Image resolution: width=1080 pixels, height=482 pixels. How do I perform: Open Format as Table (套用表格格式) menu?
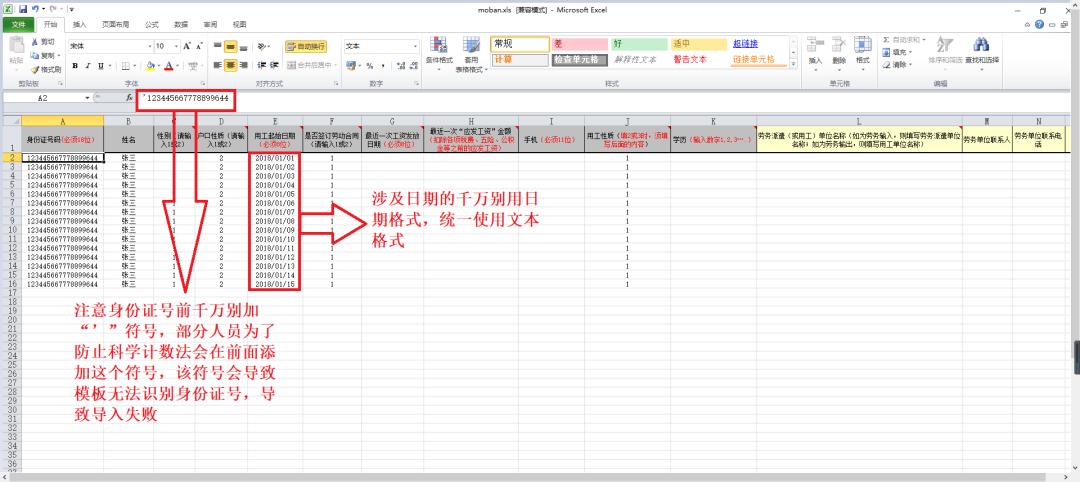(471, 52)
